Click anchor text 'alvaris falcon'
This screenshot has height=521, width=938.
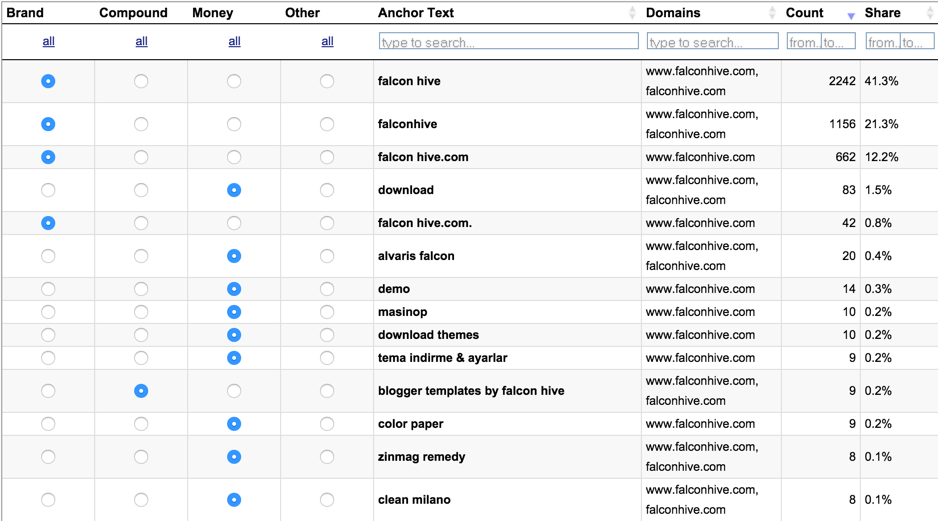click(416, 255)
